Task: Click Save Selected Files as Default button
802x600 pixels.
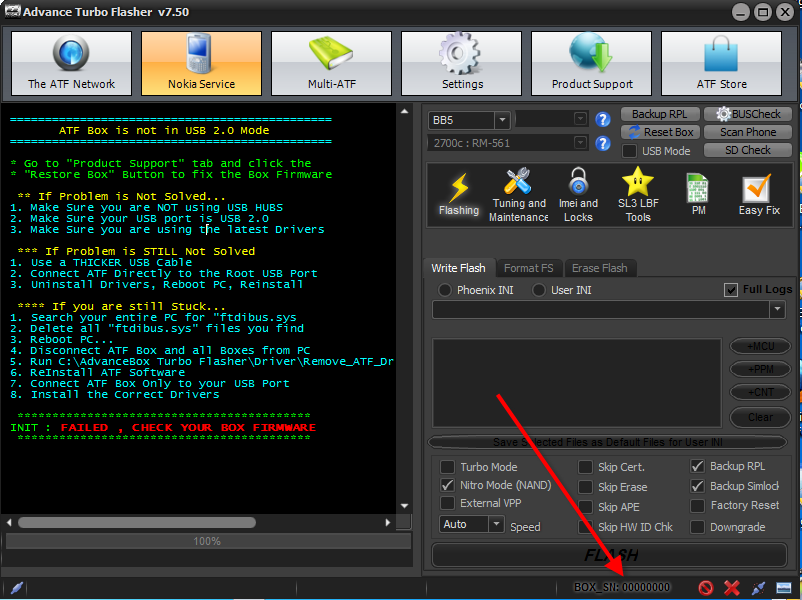Action: pos(607,442)
